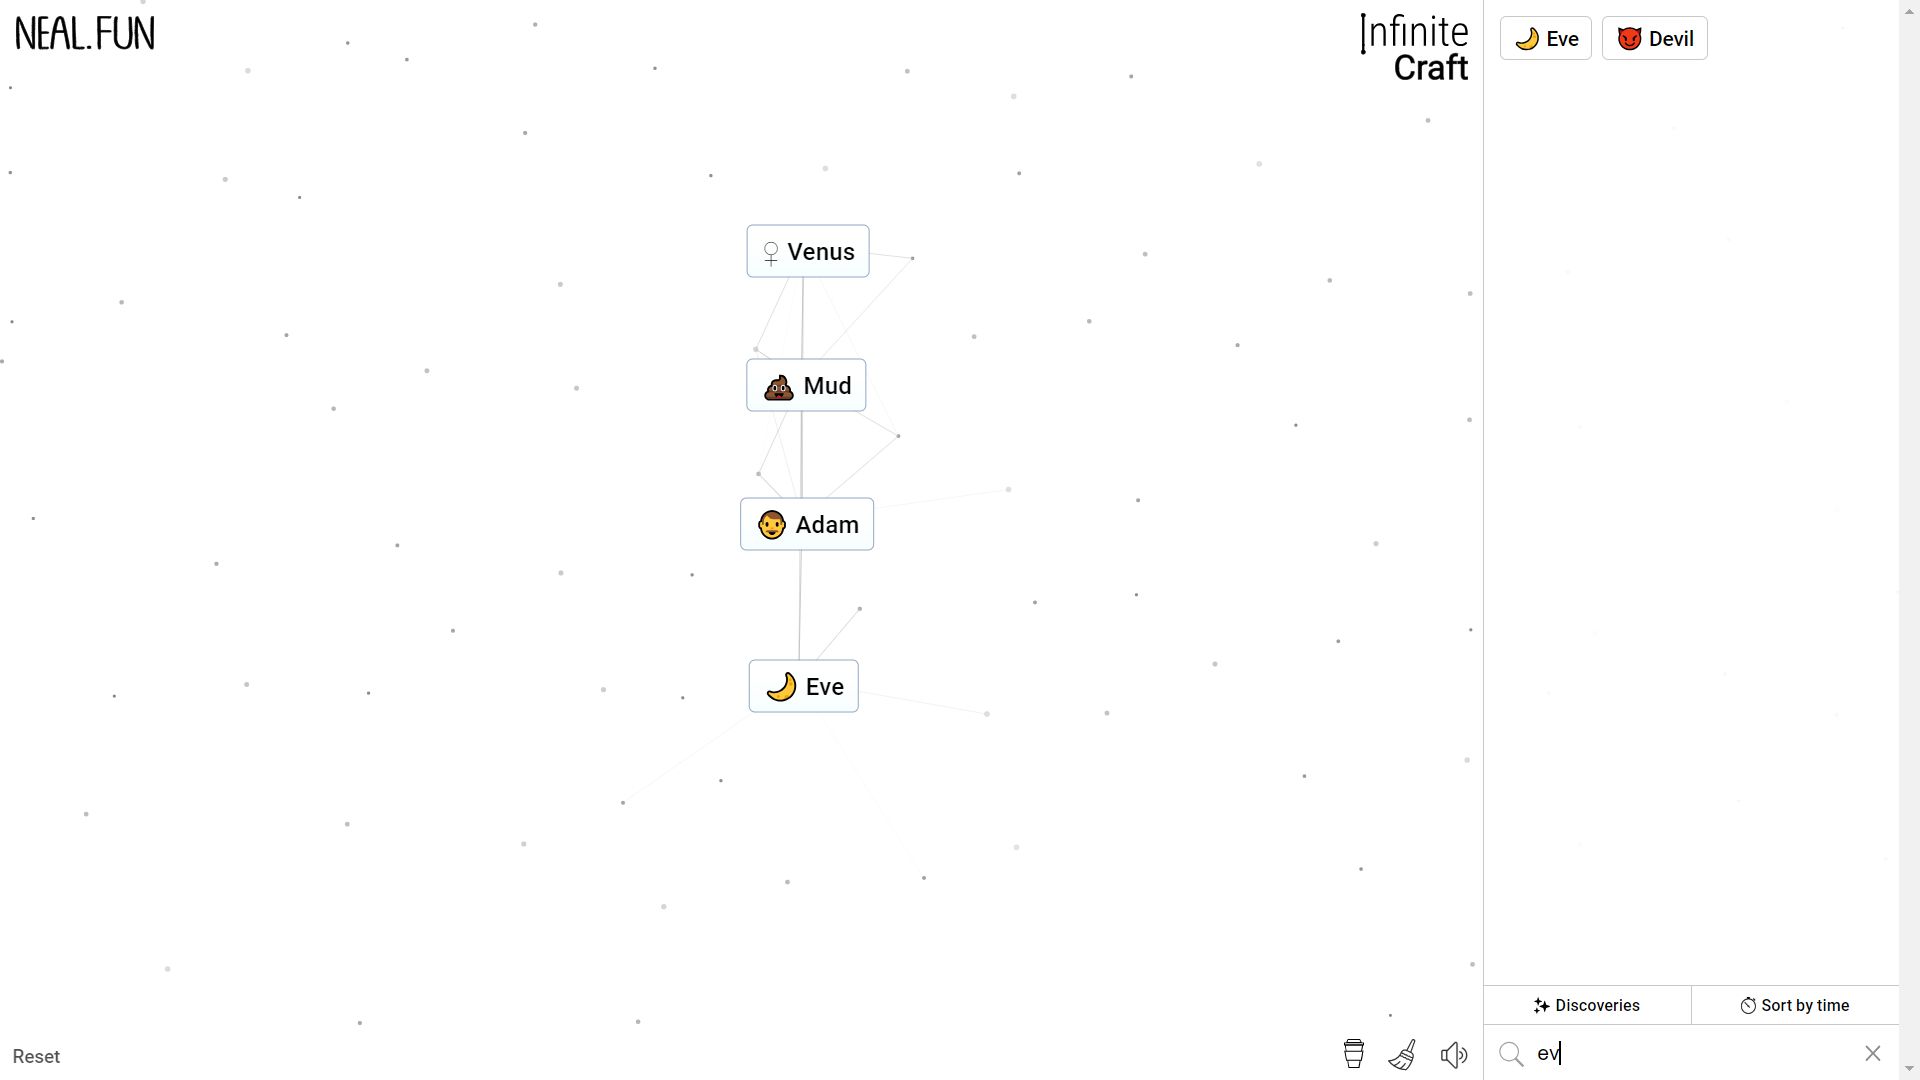Screen dimensions: 1920x1080
Task: Click Reset to clear the canvas
Action: pyautogui.click(x=36, y=1056)
